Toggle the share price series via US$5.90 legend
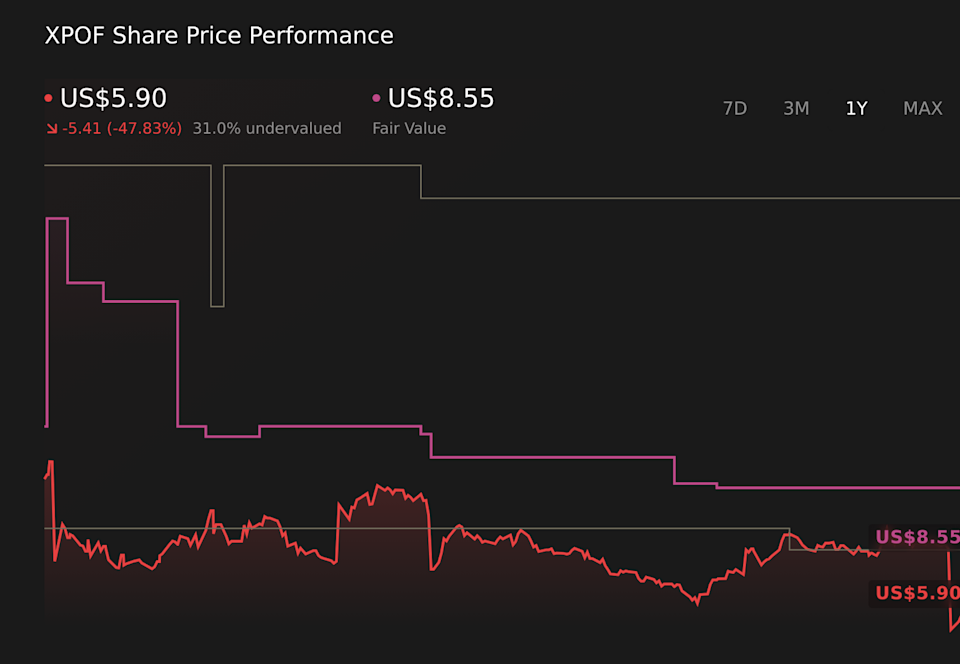 112,97
